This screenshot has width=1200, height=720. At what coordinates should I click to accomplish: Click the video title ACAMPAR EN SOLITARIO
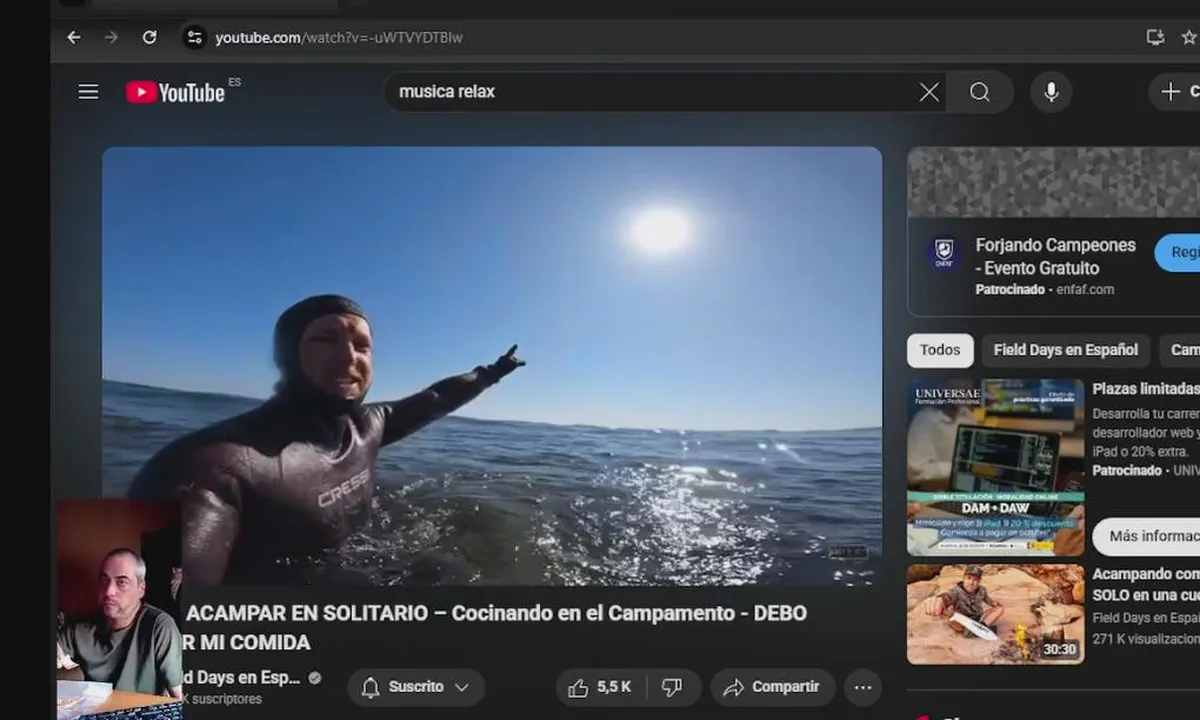coord(496,627)
